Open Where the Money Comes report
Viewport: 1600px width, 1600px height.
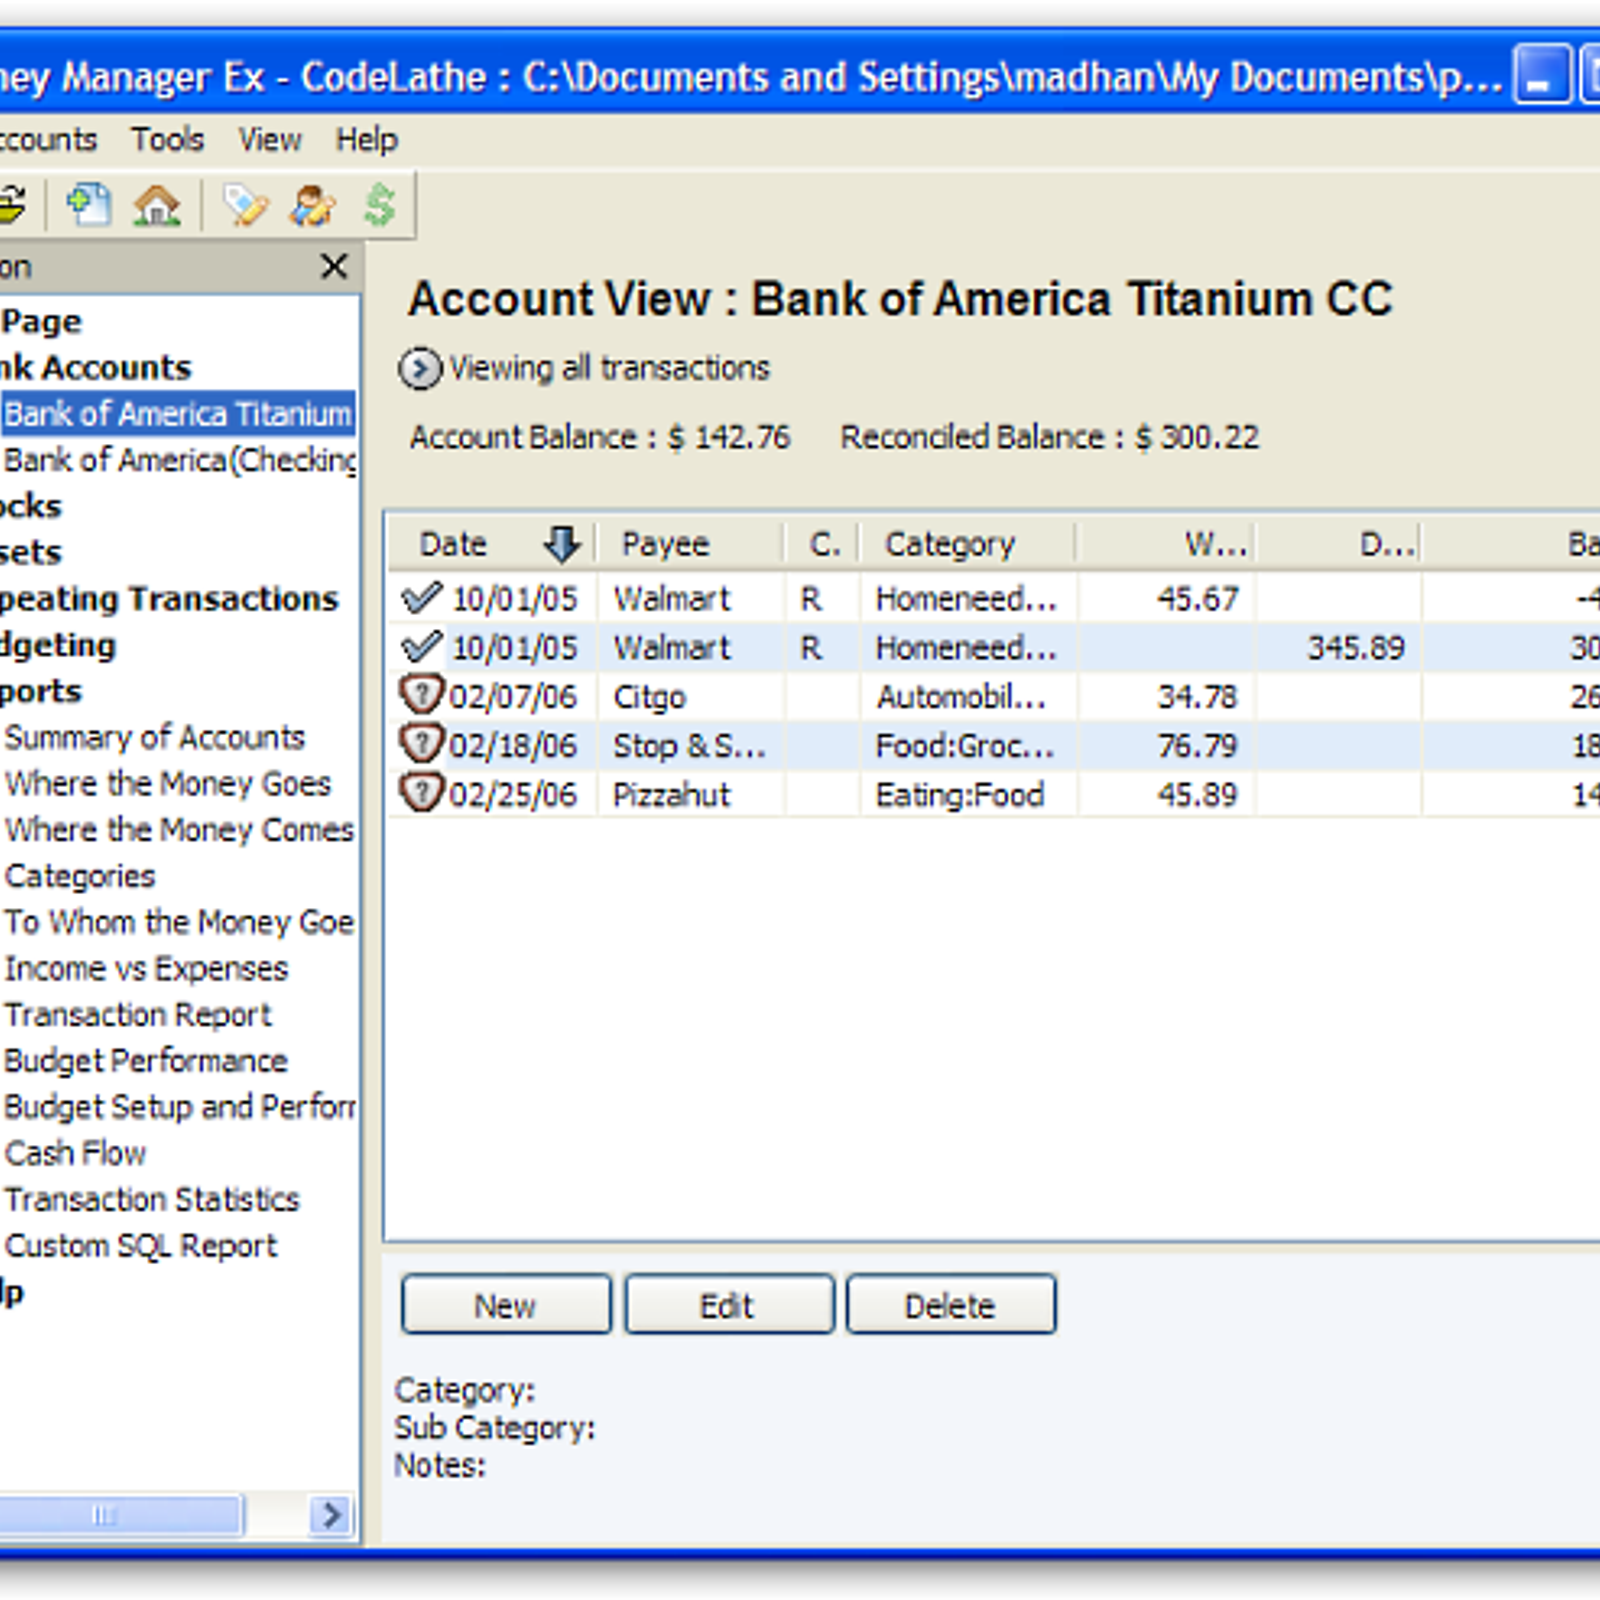click(179, 829)
